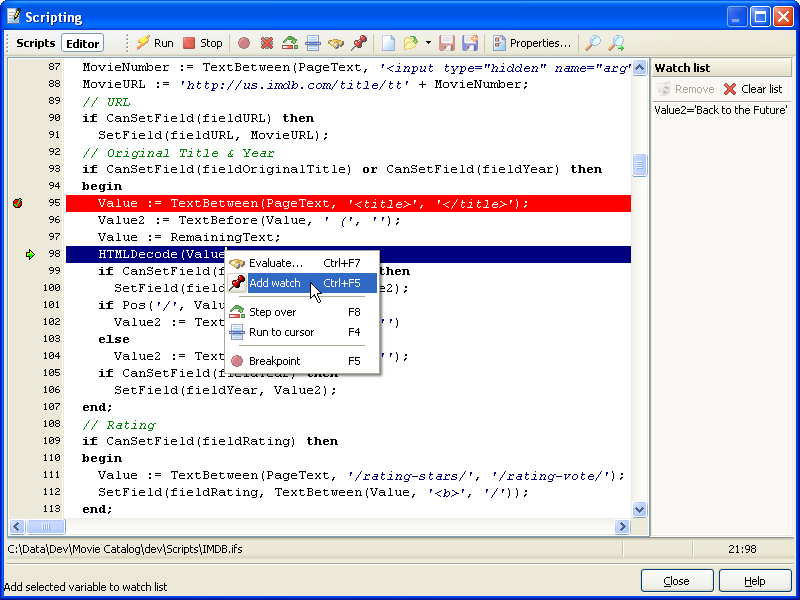The height and width of the screenshot is (600, 800).
Task: Create a new script with blank page icon
Action: coord(388,43)
